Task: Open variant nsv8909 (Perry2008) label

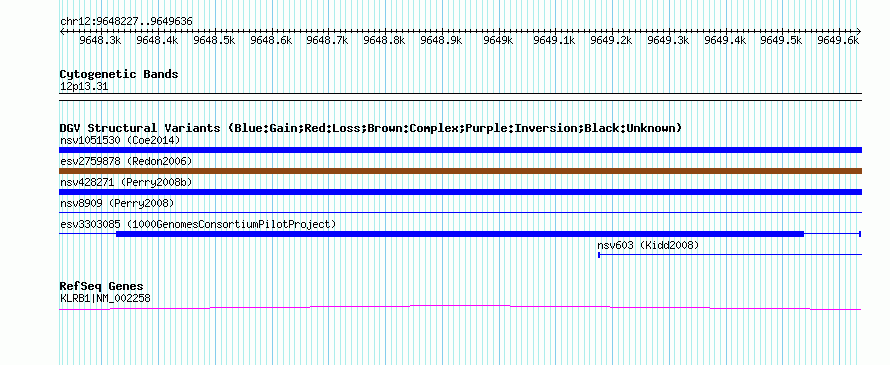Action: click(117, 203)
